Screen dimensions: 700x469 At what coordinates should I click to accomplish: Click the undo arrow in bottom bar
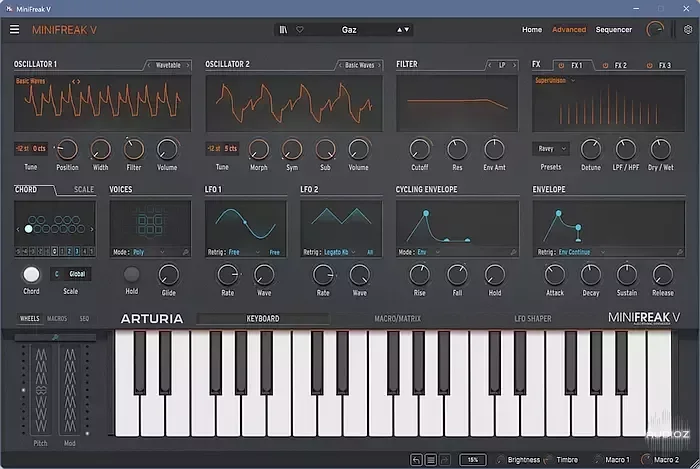point(416,460)
